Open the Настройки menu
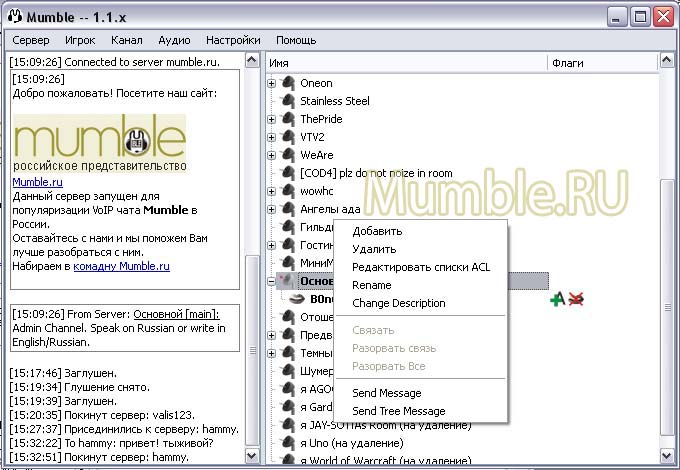680x470 pixels. click(233, 40)
